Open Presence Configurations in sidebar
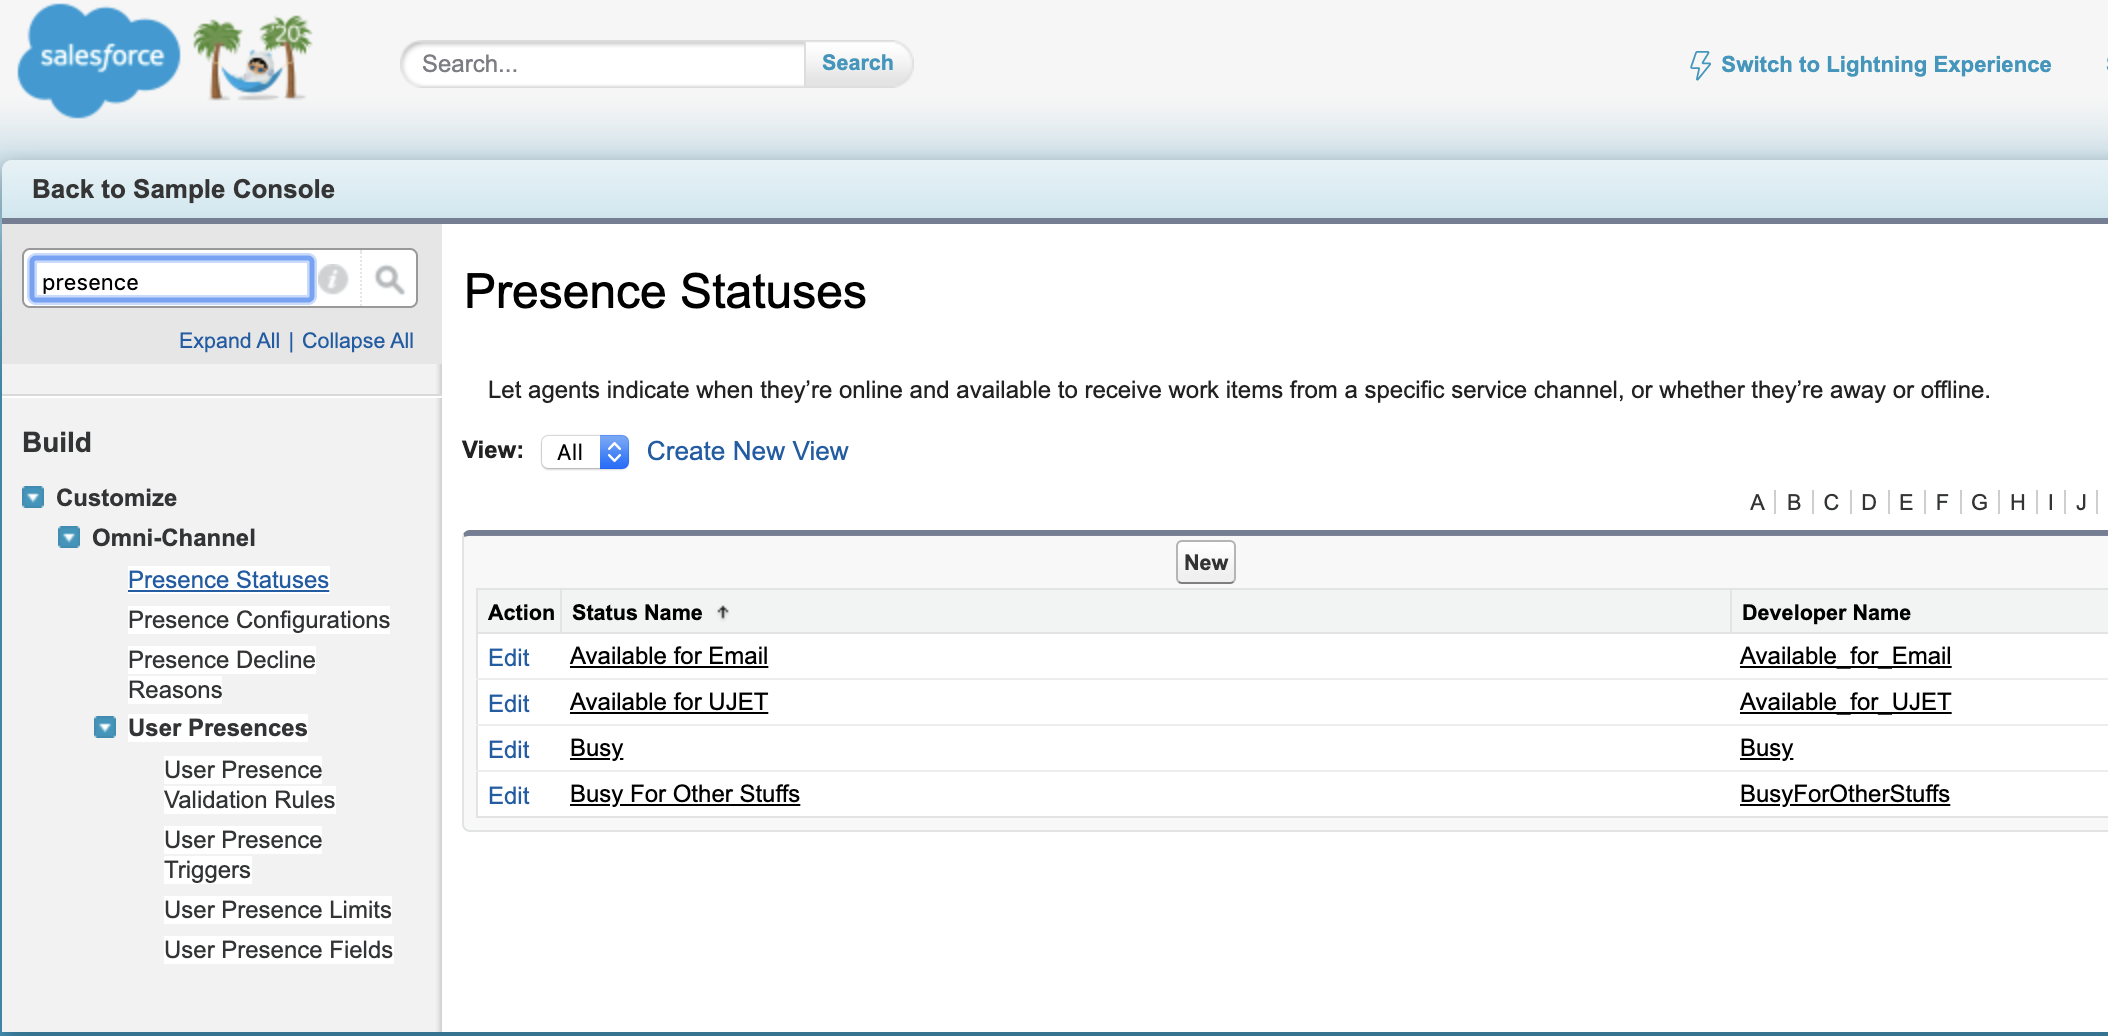This screenshot has height=1036, width=2108. [x=258, y=620]
